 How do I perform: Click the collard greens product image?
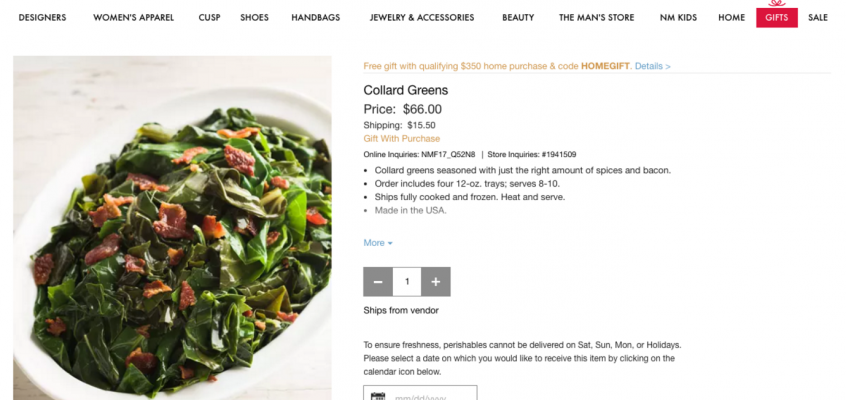[172, 228]
